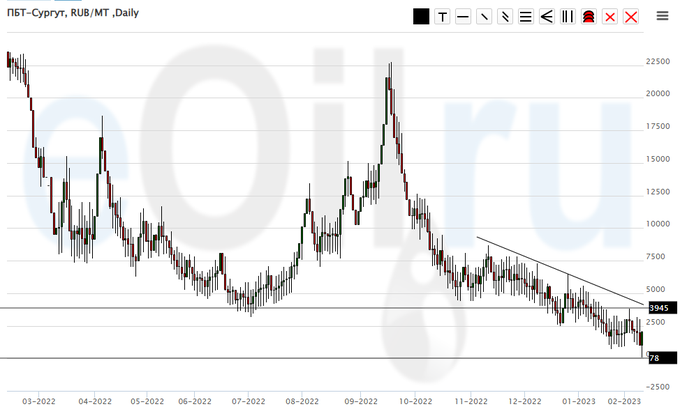Click the large red X clear-all button
This screenshot has width=680, height=409.
click(x=631, y=16)
